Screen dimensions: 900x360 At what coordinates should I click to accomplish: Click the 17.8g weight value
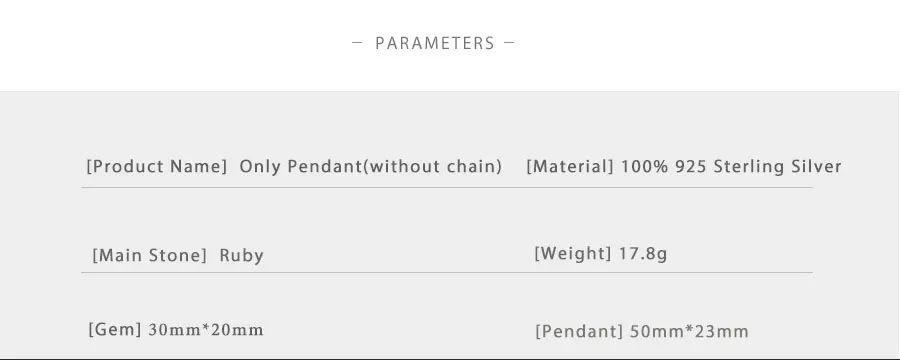click(643, 253)
